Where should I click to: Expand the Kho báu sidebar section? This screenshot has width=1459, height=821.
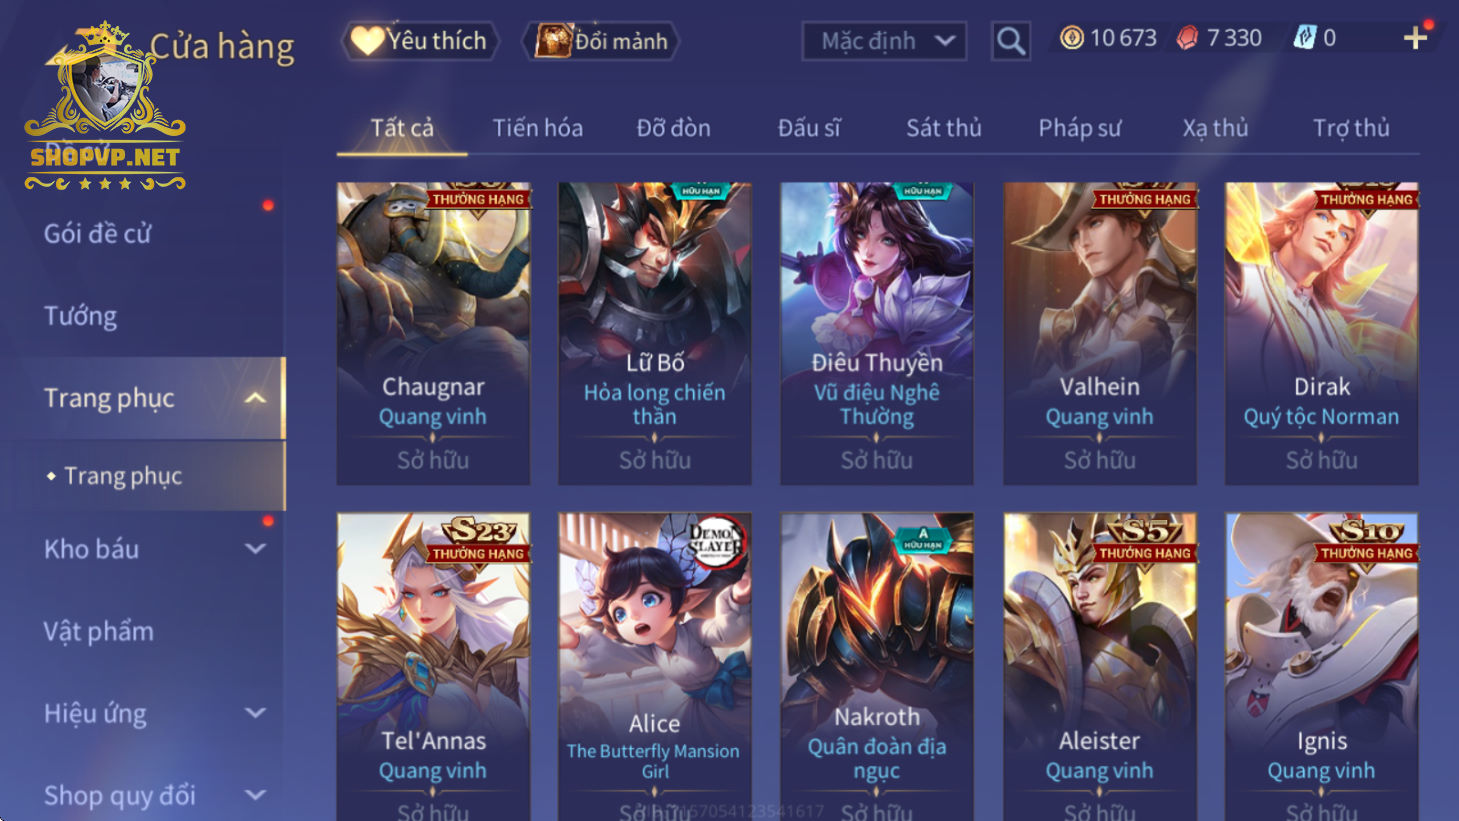(256, 549)
